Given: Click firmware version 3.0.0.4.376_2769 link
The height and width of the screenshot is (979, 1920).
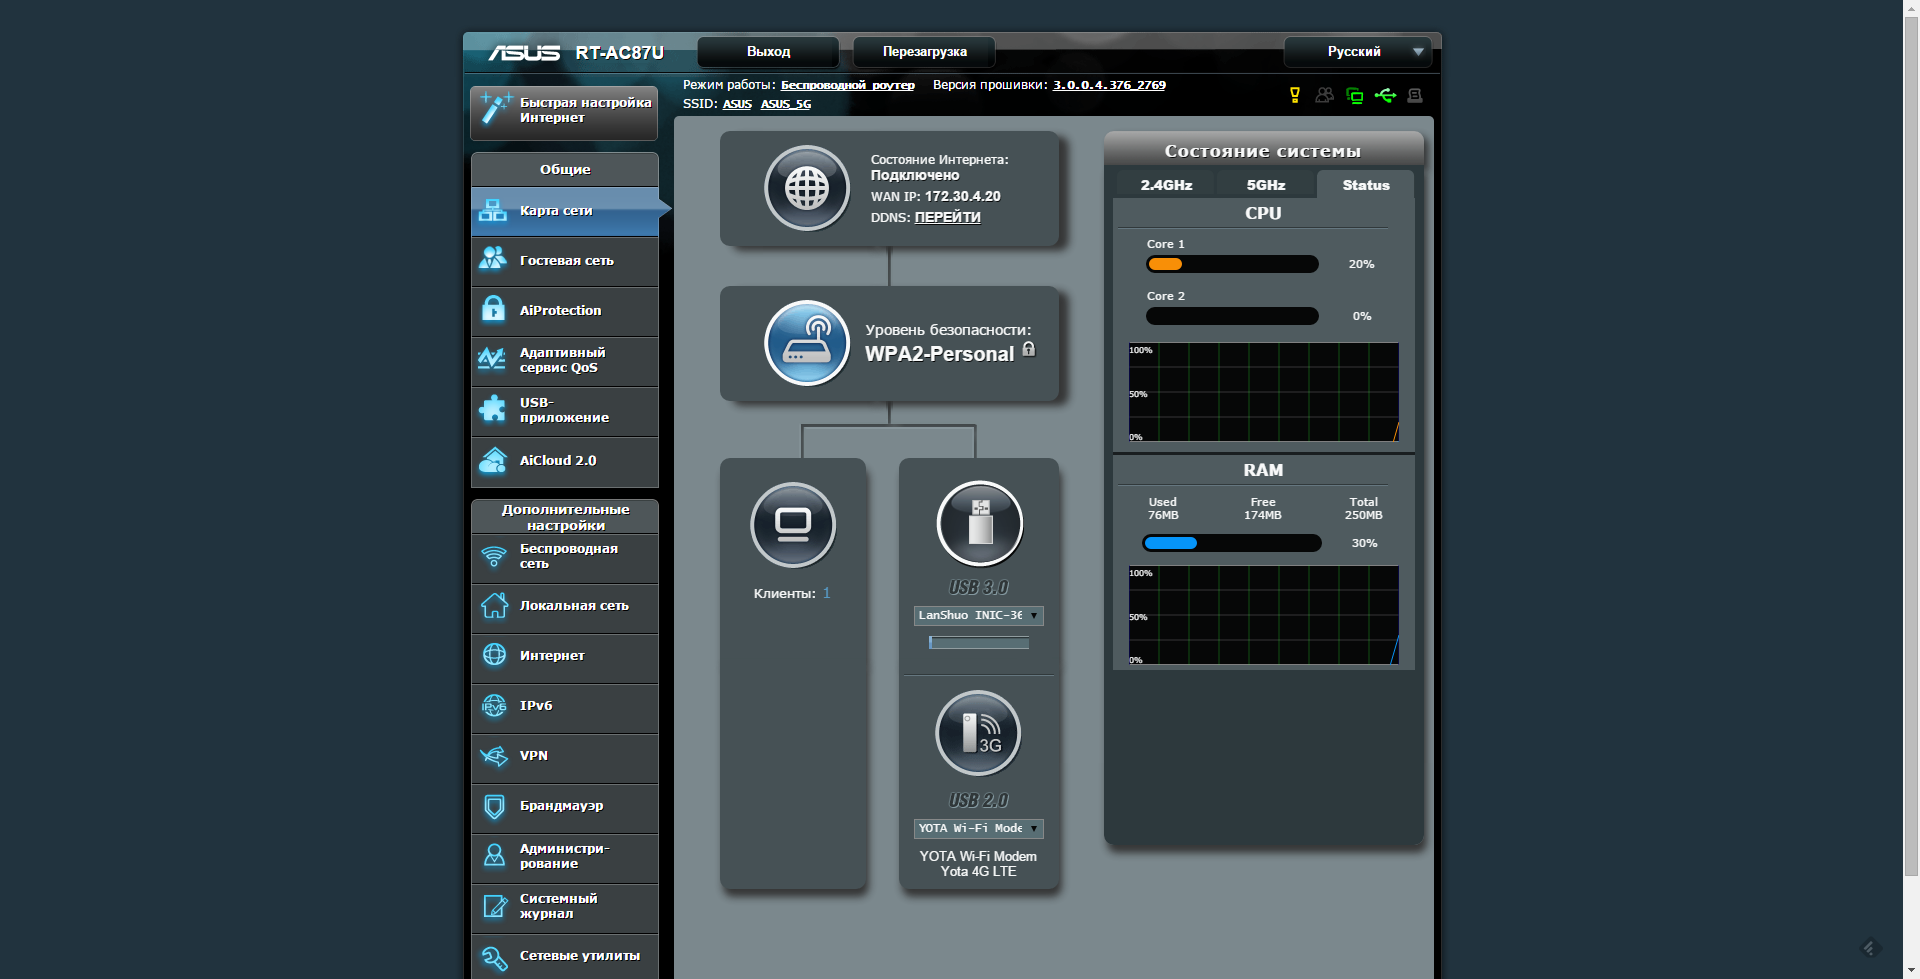Looking at the screenshot, I should [1109, 85].
